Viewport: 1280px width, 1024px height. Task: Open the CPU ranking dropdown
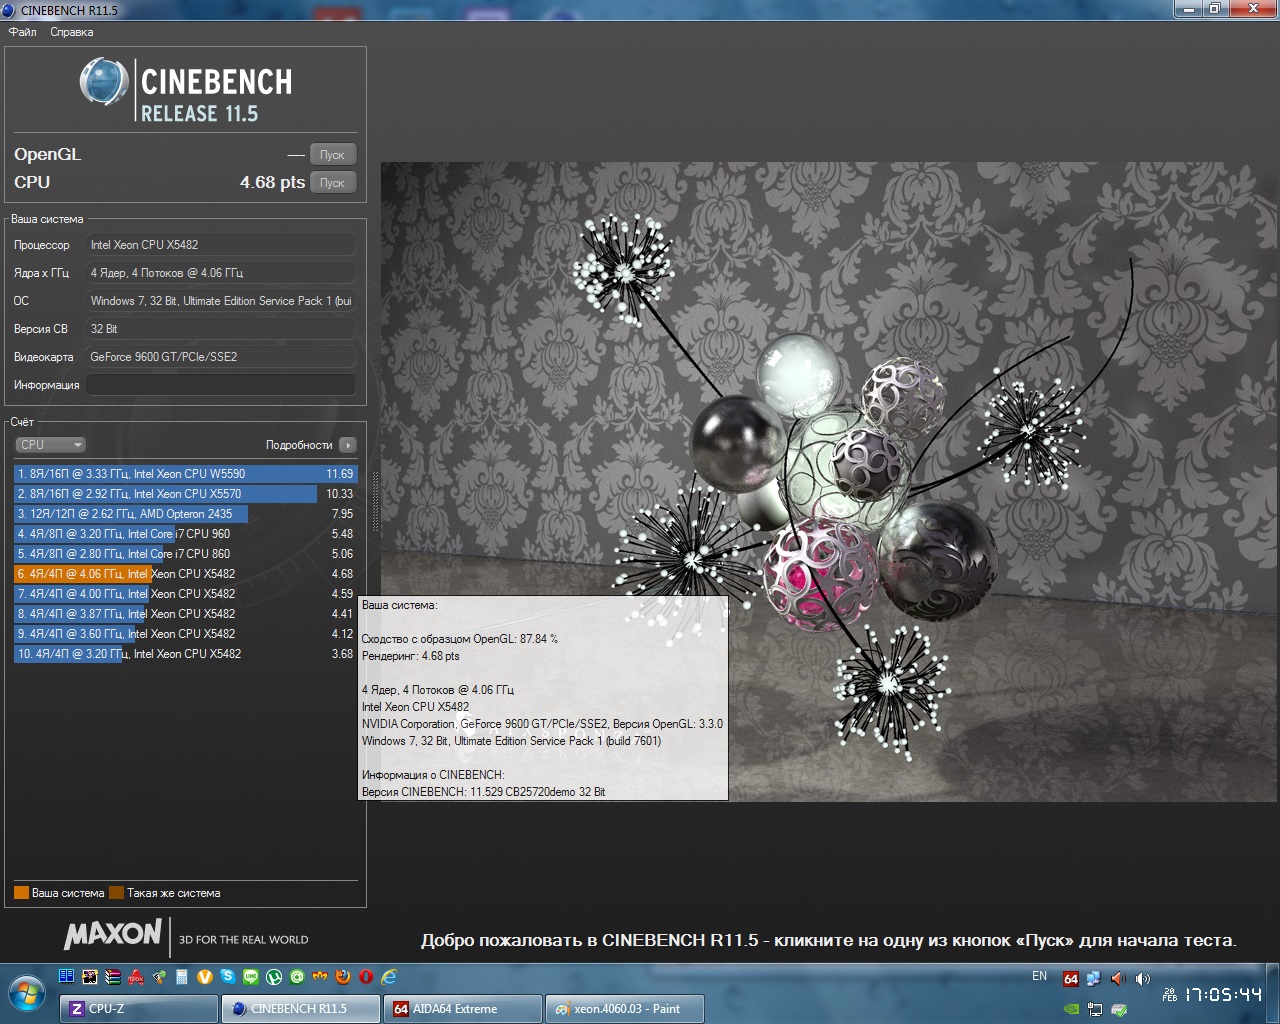pyautogui.click(x=50, y=445)
